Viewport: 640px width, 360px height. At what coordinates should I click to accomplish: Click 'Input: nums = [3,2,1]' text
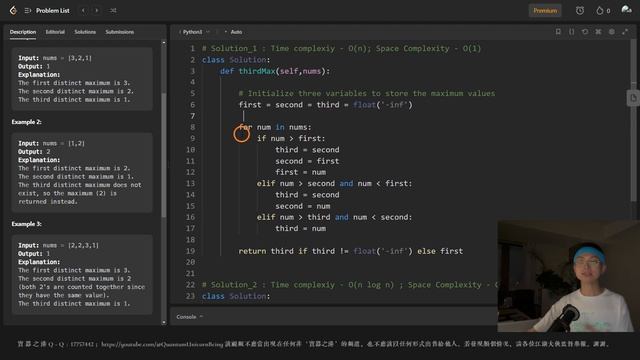[x=55, y=58]
